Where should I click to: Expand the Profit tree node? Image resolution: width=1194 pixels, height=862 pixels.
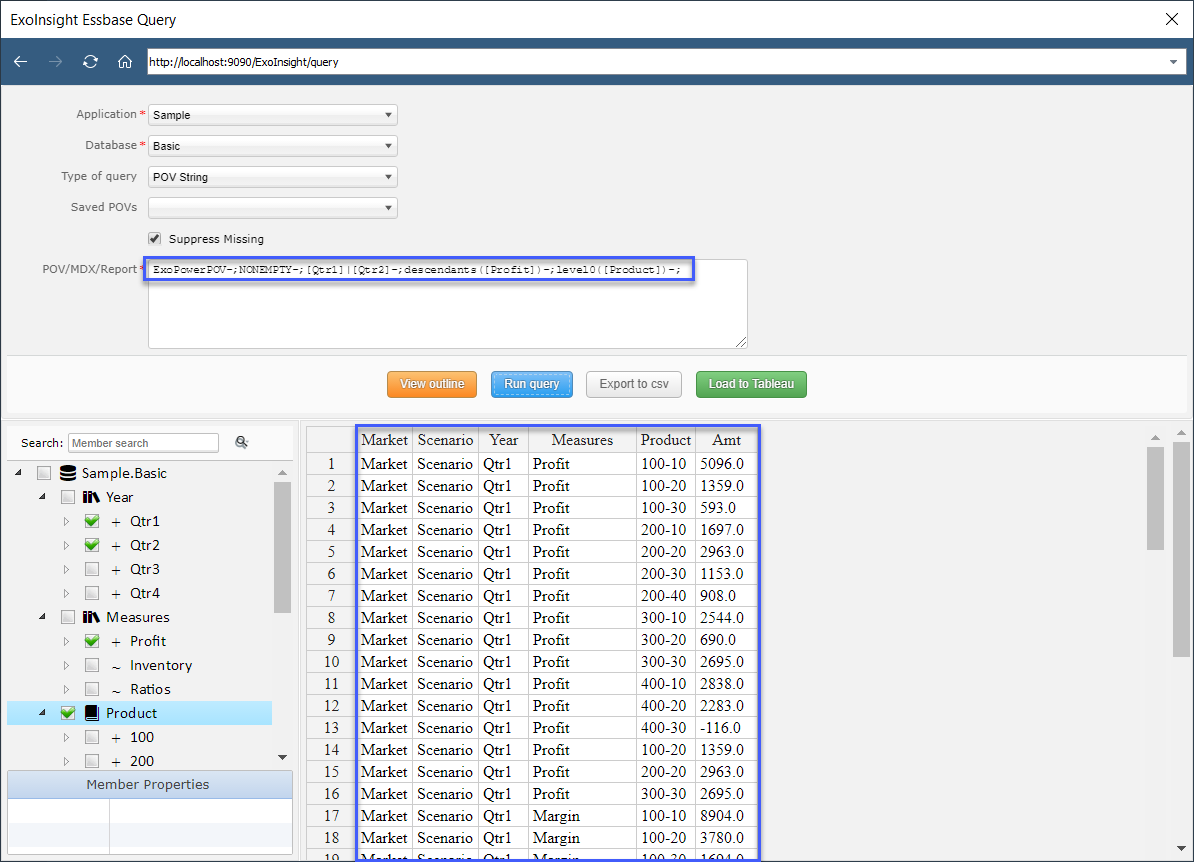tap(66, 641)
